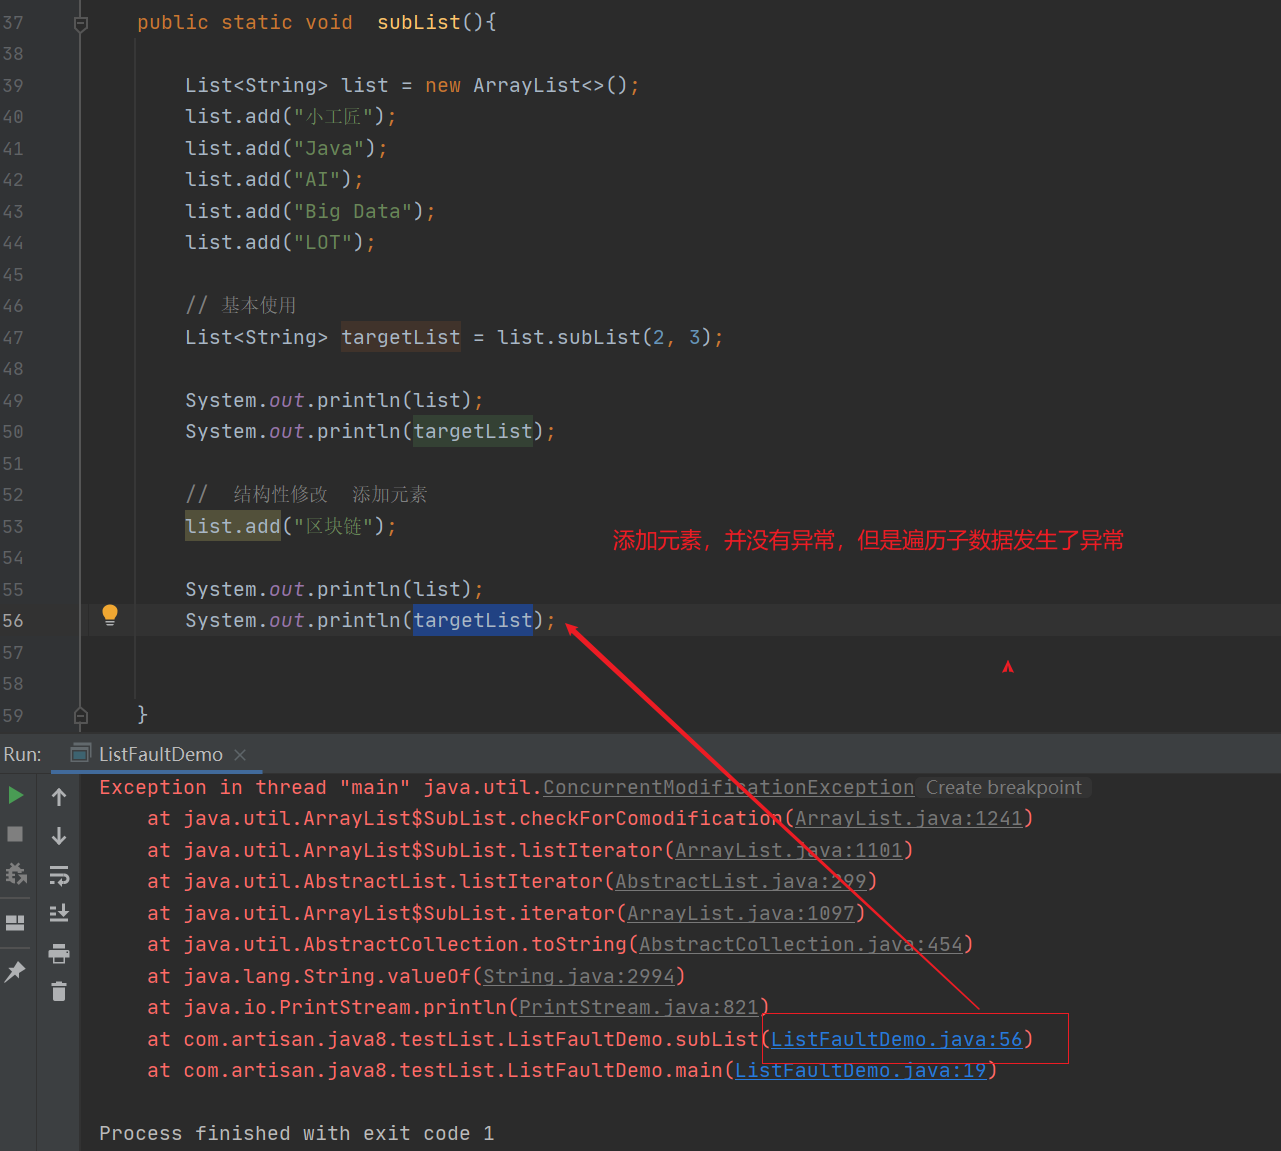This screenshot has width=1281, height=1151.
Task: Open the debug/rerun bug-gear icon
Action: pos(16,873)
